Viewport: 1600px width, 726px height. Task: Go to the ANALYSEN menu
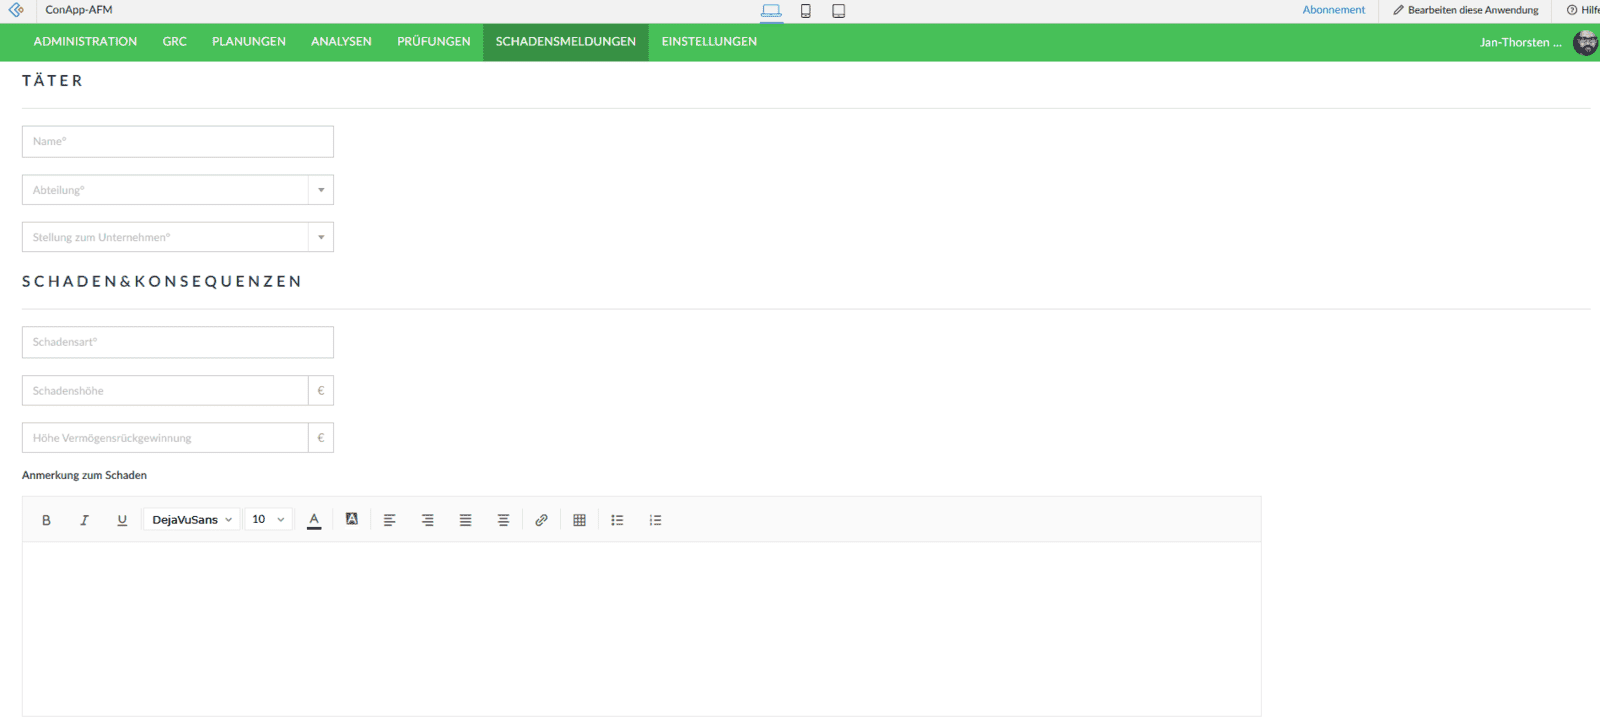pyautogui.click(x=341, y=42)
